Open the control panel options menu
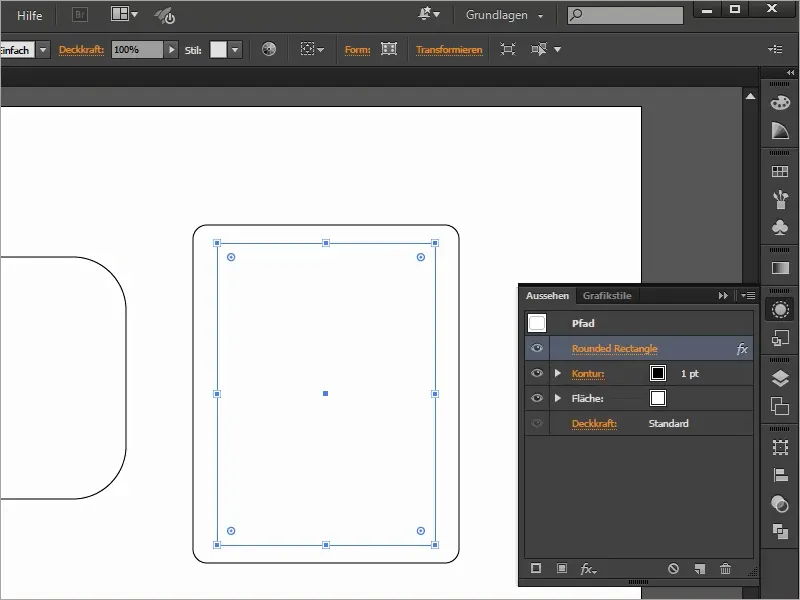 click(776, 49)
